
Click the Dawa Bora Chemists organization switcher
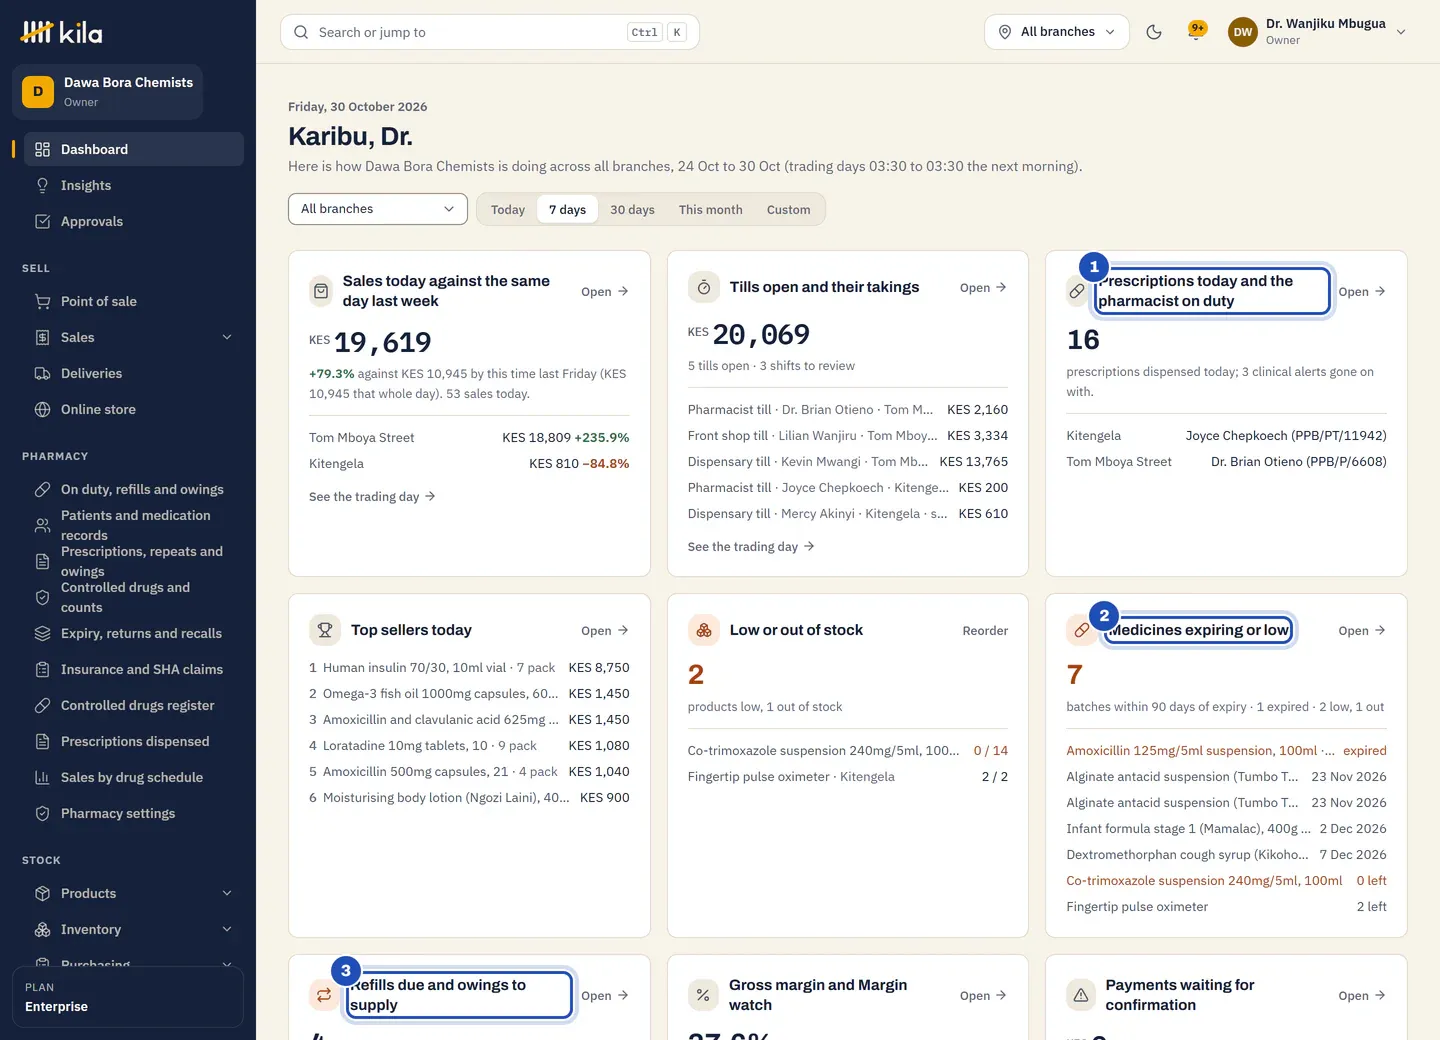(x=108, y=92)
